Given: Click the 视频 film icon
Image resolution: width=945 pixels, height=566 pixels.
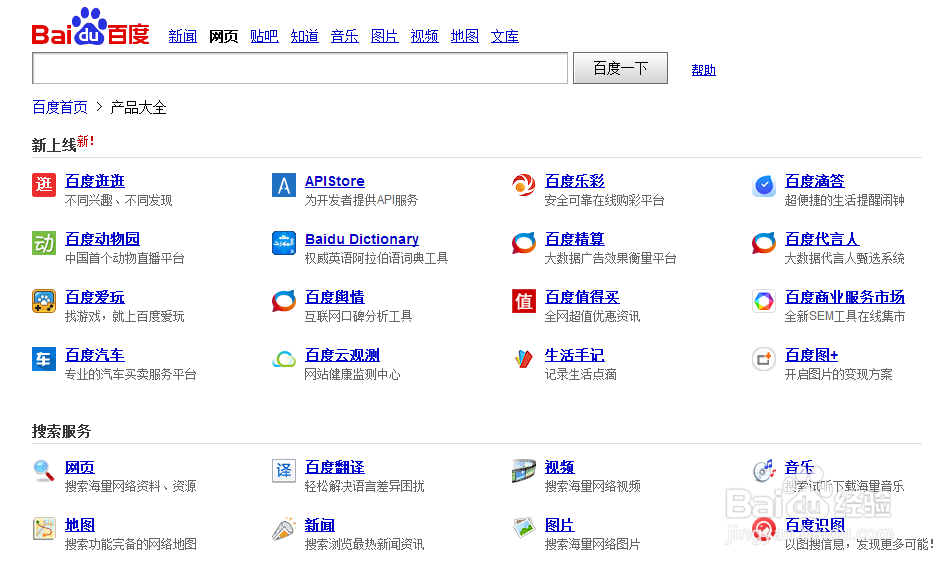Looking at the screenshot, I should coord(523,471).
